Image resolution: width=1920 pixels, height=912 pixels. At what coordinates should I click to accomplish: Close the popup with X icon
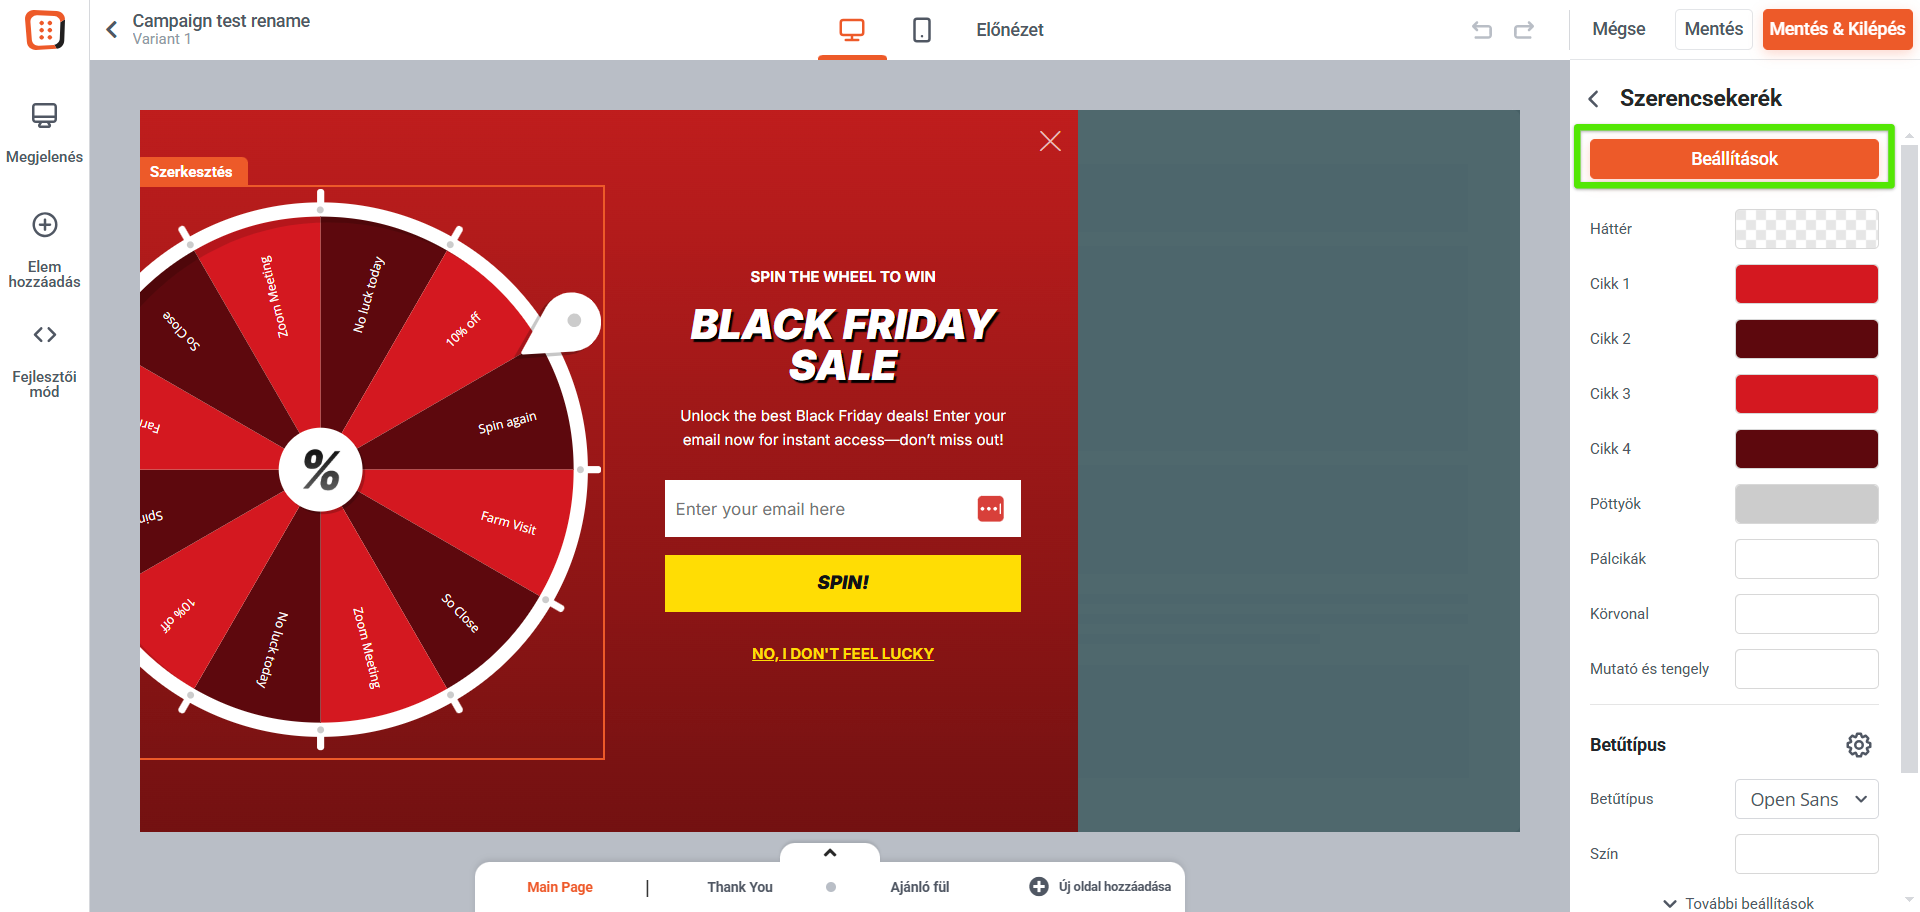[x=1050, y=141]
